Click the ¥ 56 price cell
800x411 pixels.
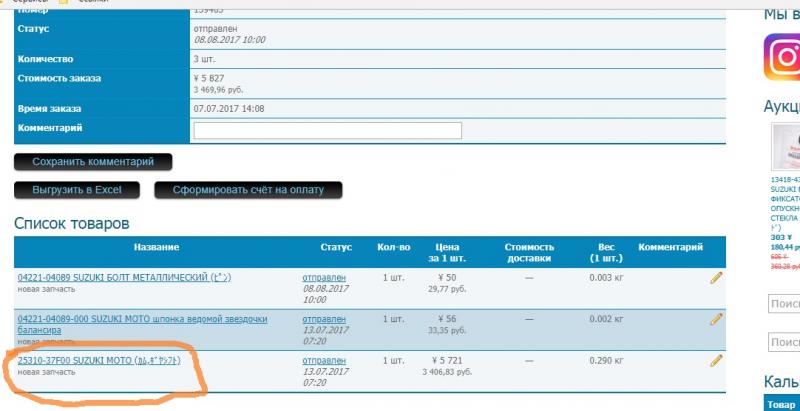pos(447,319)
